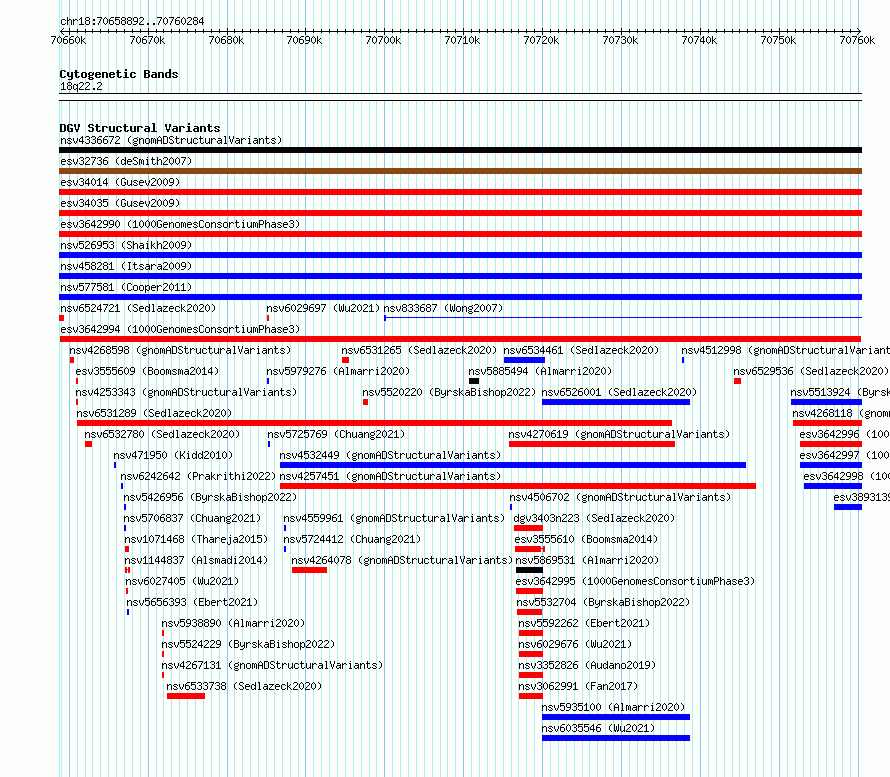
Task: Click nsv5532704 (ByrskaBishop2022) label
Action: click(603, 602)
